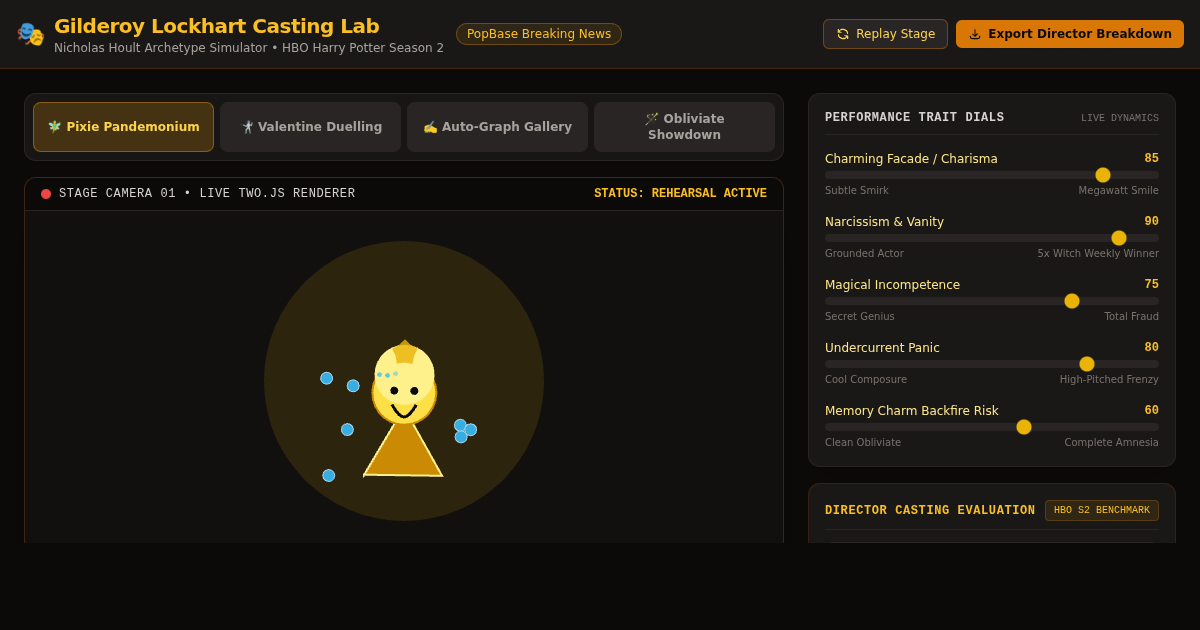This screenshot has height=630, width=1200.
Task: Open the Auto-Graph Gallery tab
Action: click(x=497, y=127)
